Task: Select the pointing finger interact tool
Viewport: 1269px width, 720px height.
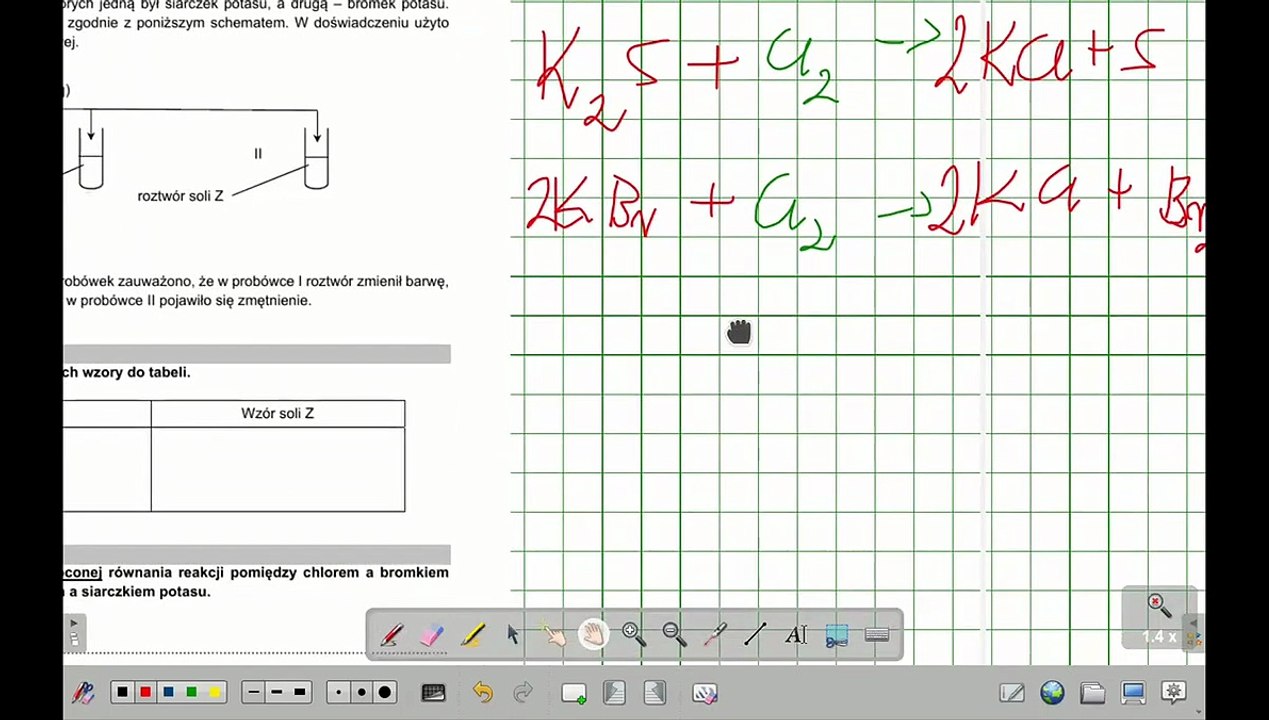Action: [x=553, y=635]
